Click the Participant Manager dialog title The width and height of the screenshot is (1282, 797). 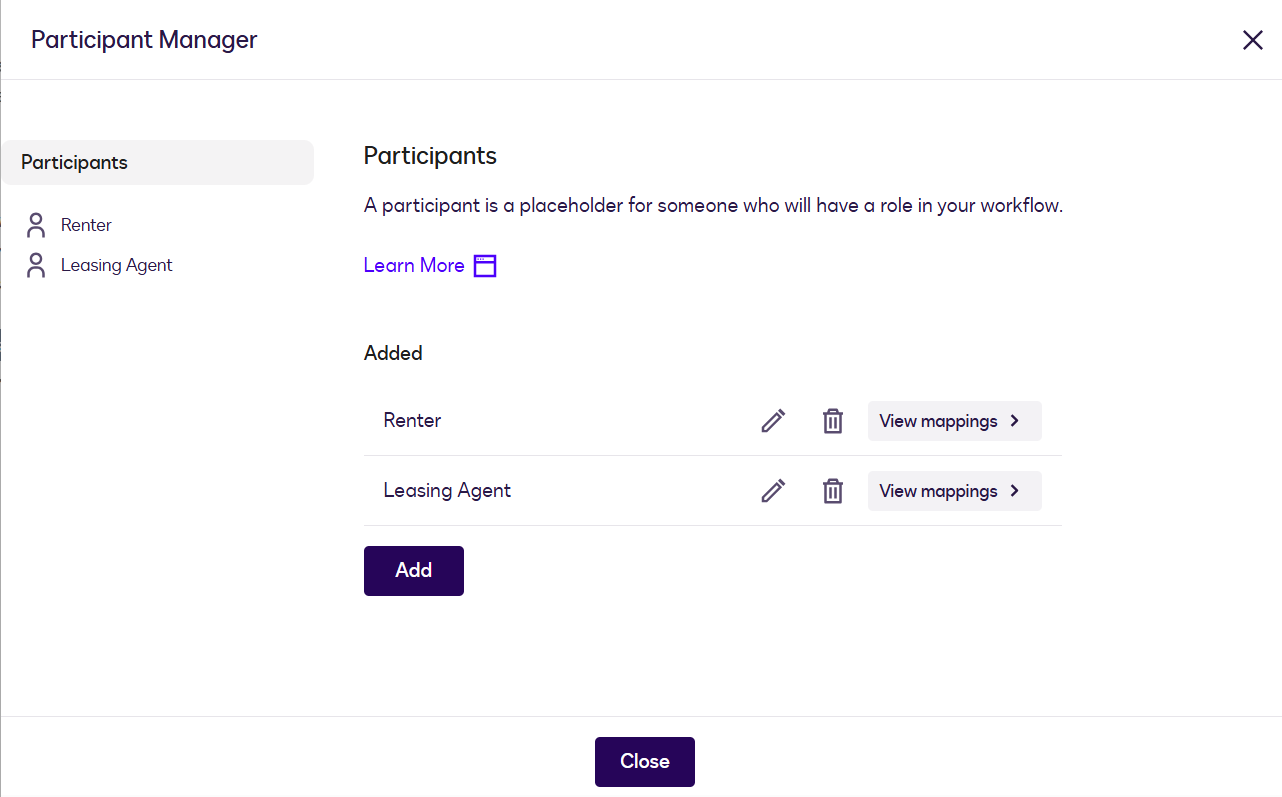pos(144,39)
